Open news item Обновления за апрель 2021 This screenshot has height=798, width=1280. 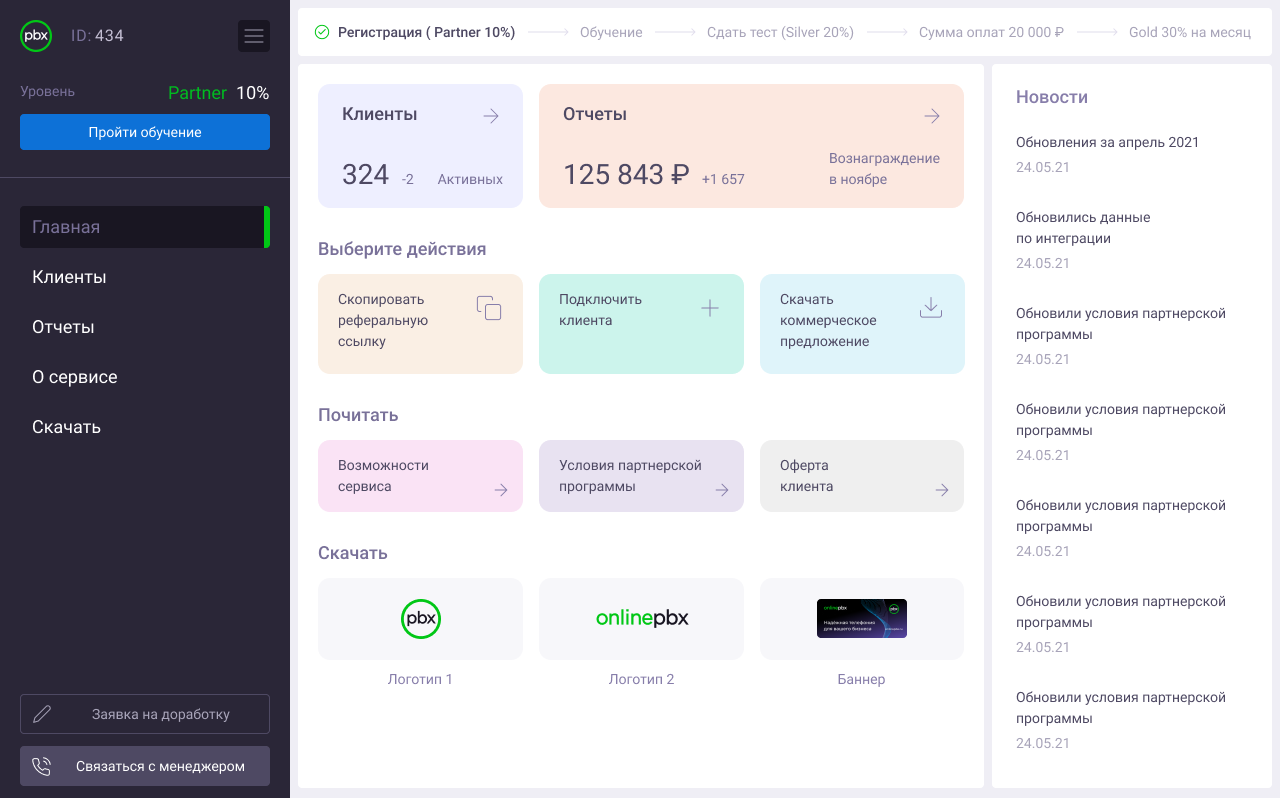click(x=1106, y=142)
